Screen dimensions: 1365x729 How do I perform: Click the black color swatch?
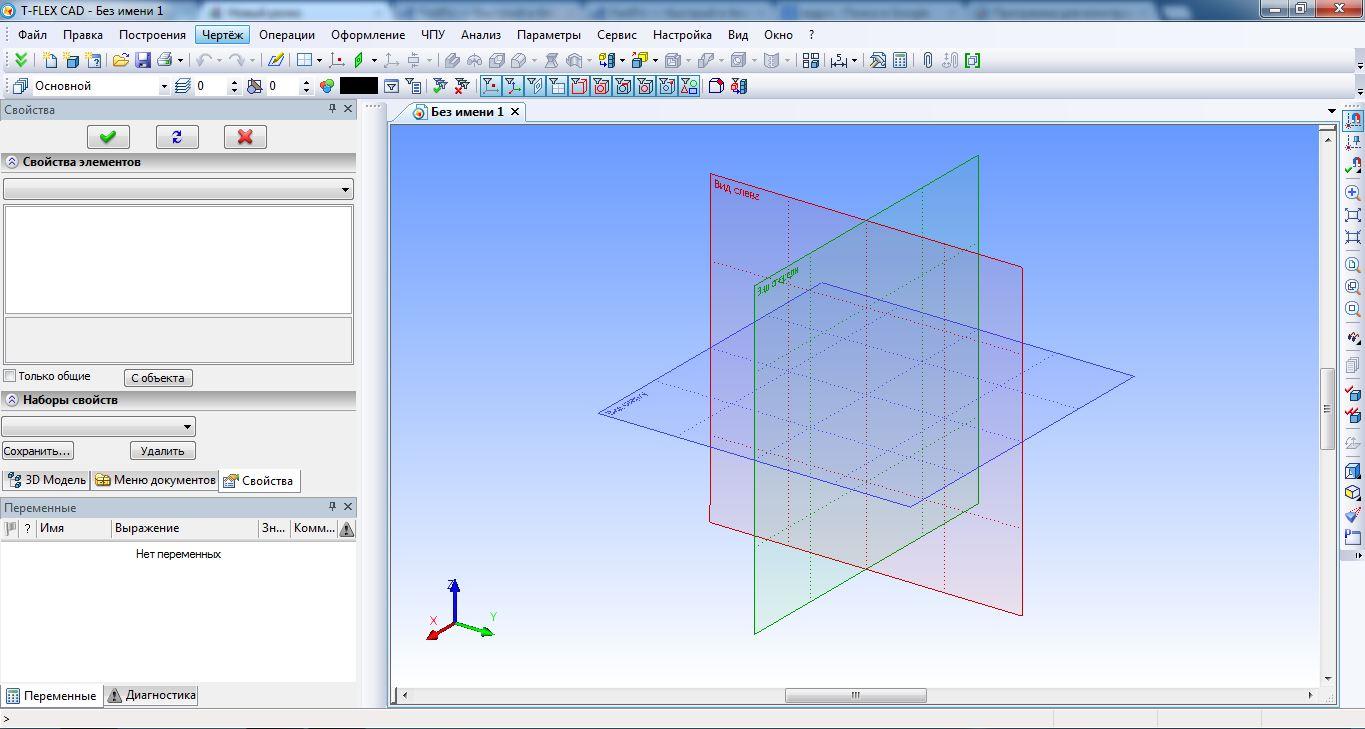pos(358,87)
